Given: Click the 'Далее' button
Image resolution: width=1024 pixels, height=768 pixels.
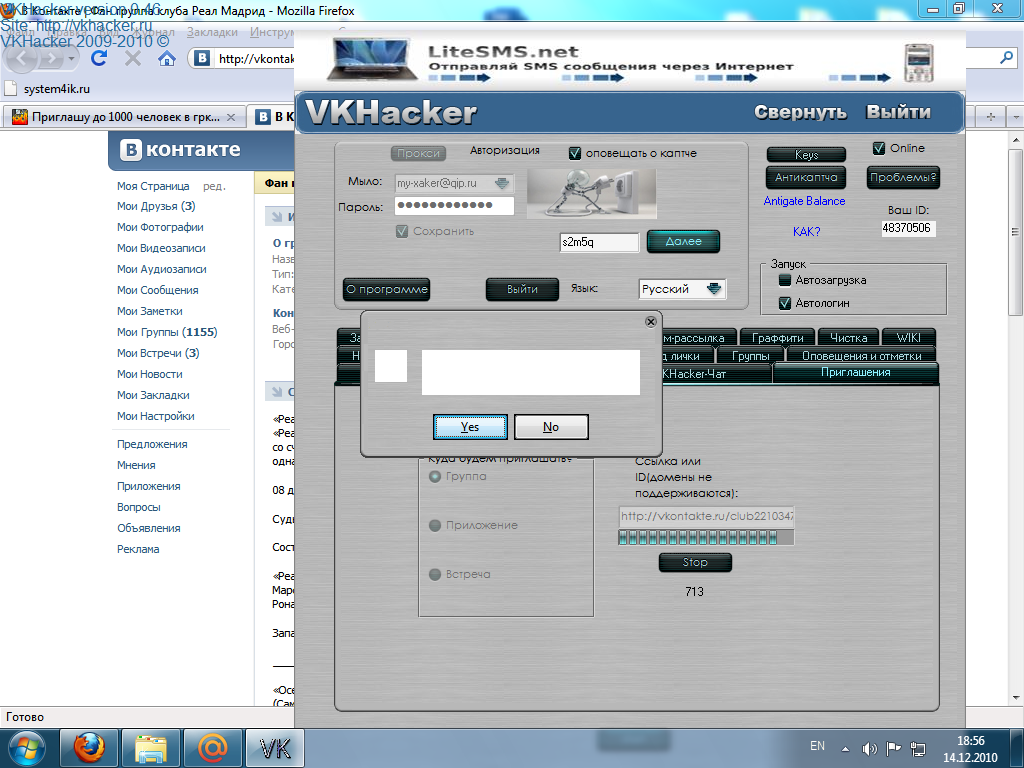Looking at the screenshot, I should pyautogui.click(x=683, y=242).
